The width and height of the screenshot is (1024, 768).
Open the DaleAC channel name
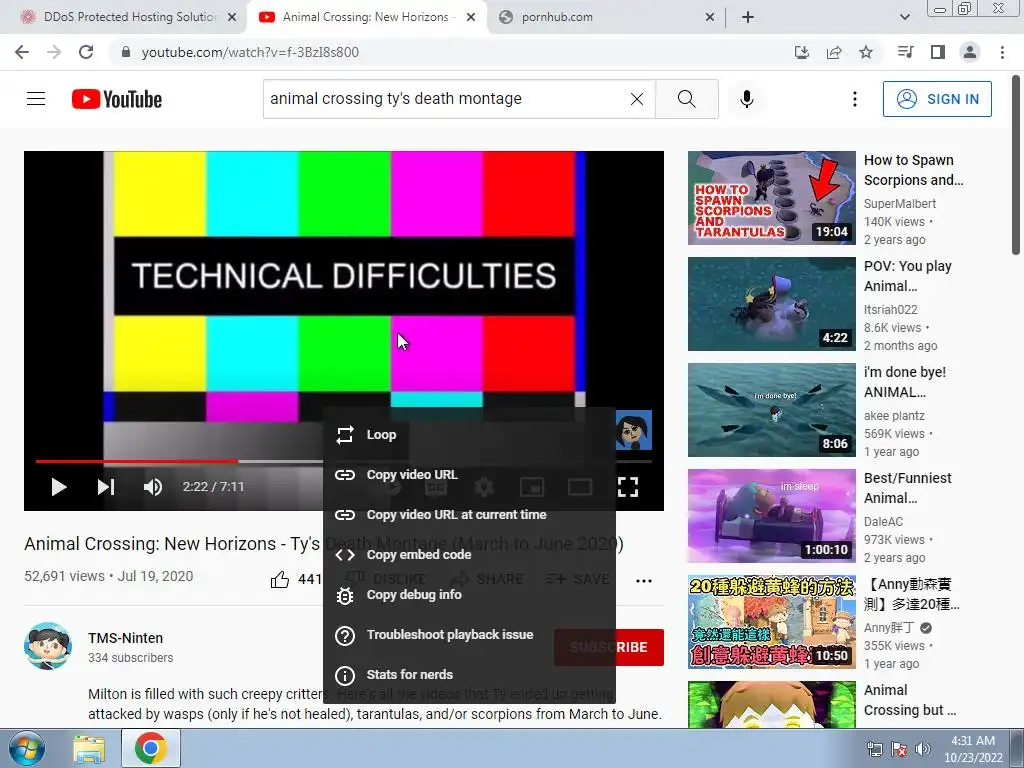pyautogui.click(x=884, y=522)
